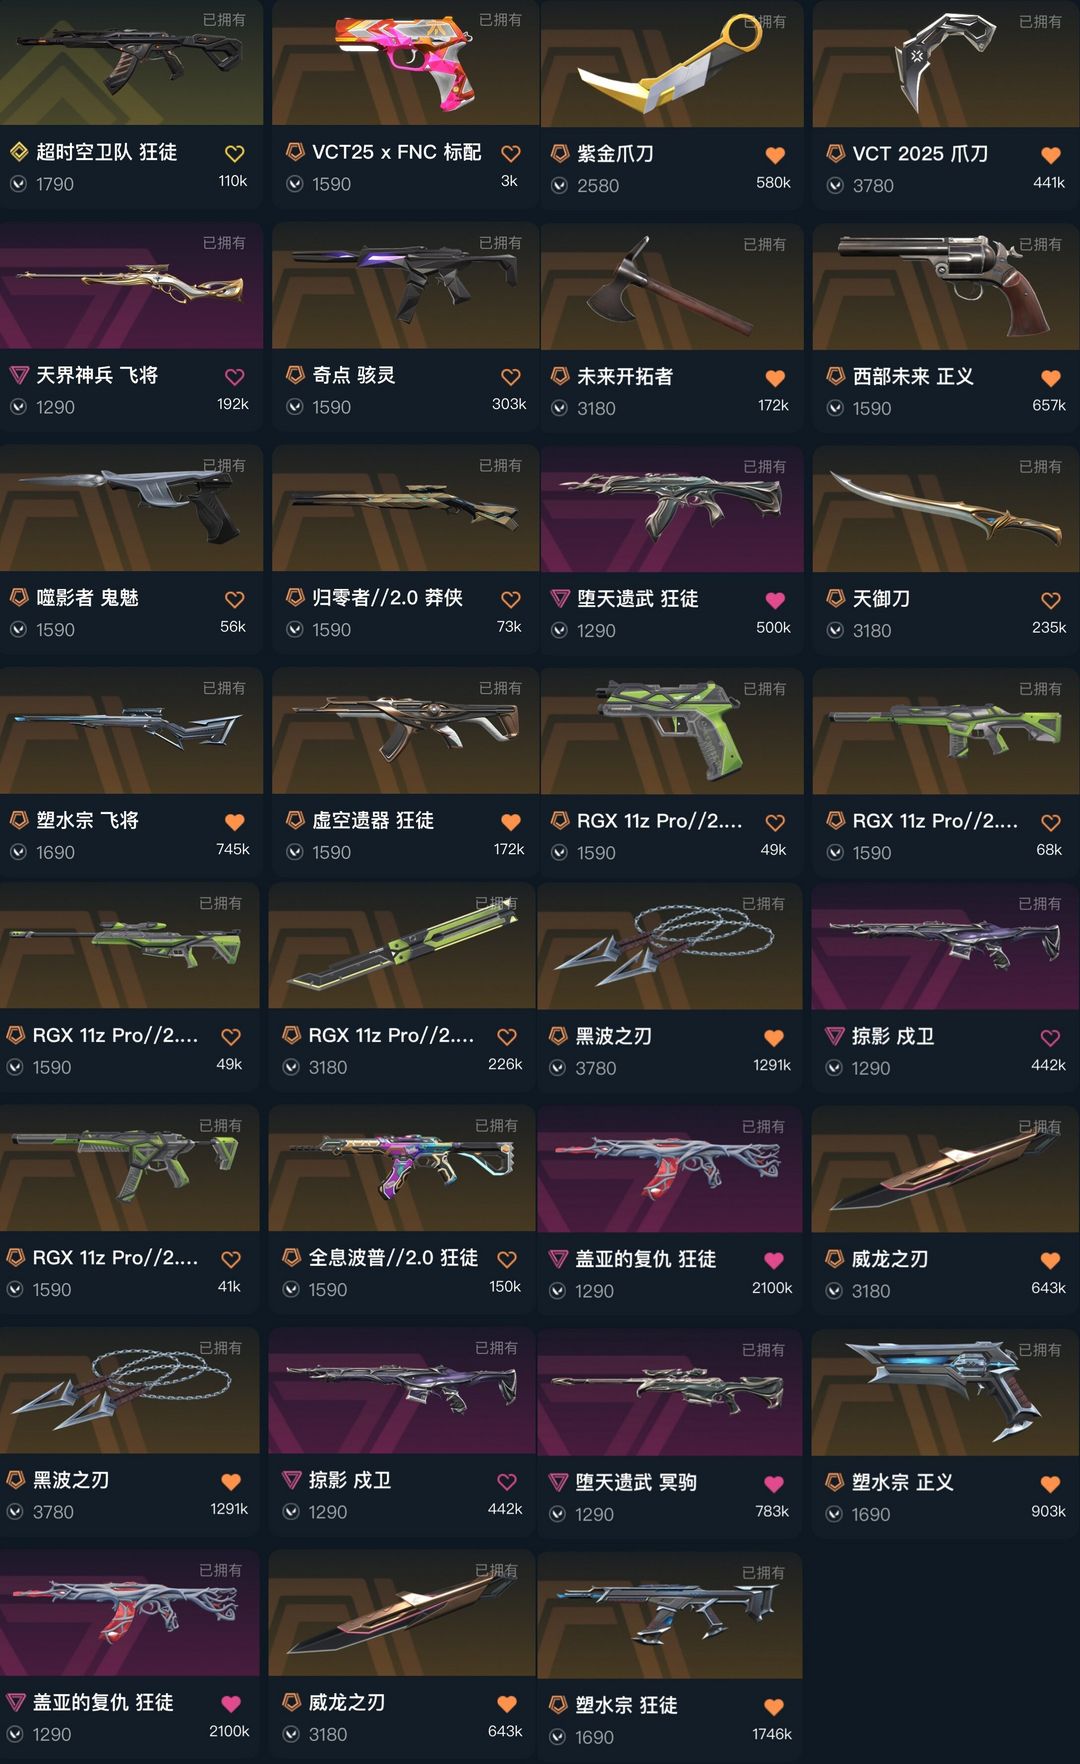Unfavorite the VCT 2025 爪刀 heart
Screen dimensions: 1080x1764
coord(1050,155)
